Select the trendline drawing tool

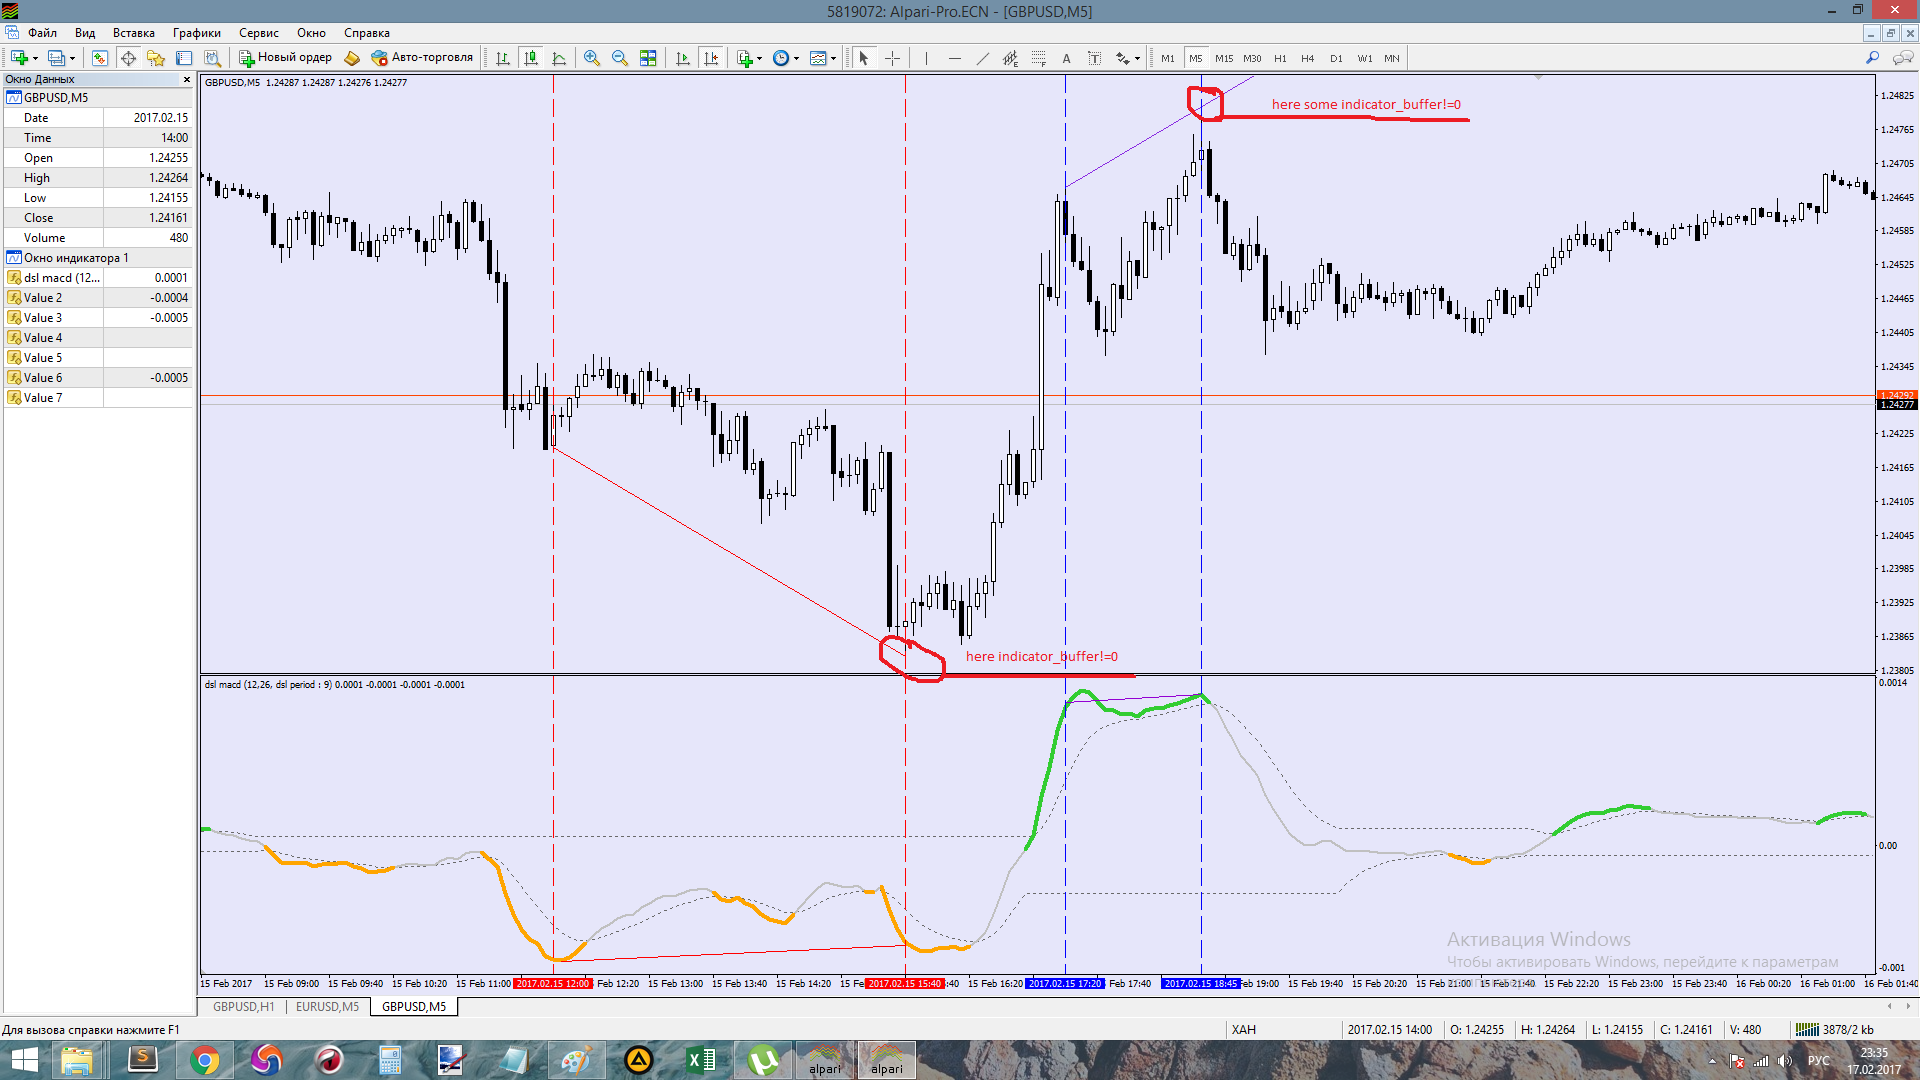pyautogui.click(x=982, y=58)
